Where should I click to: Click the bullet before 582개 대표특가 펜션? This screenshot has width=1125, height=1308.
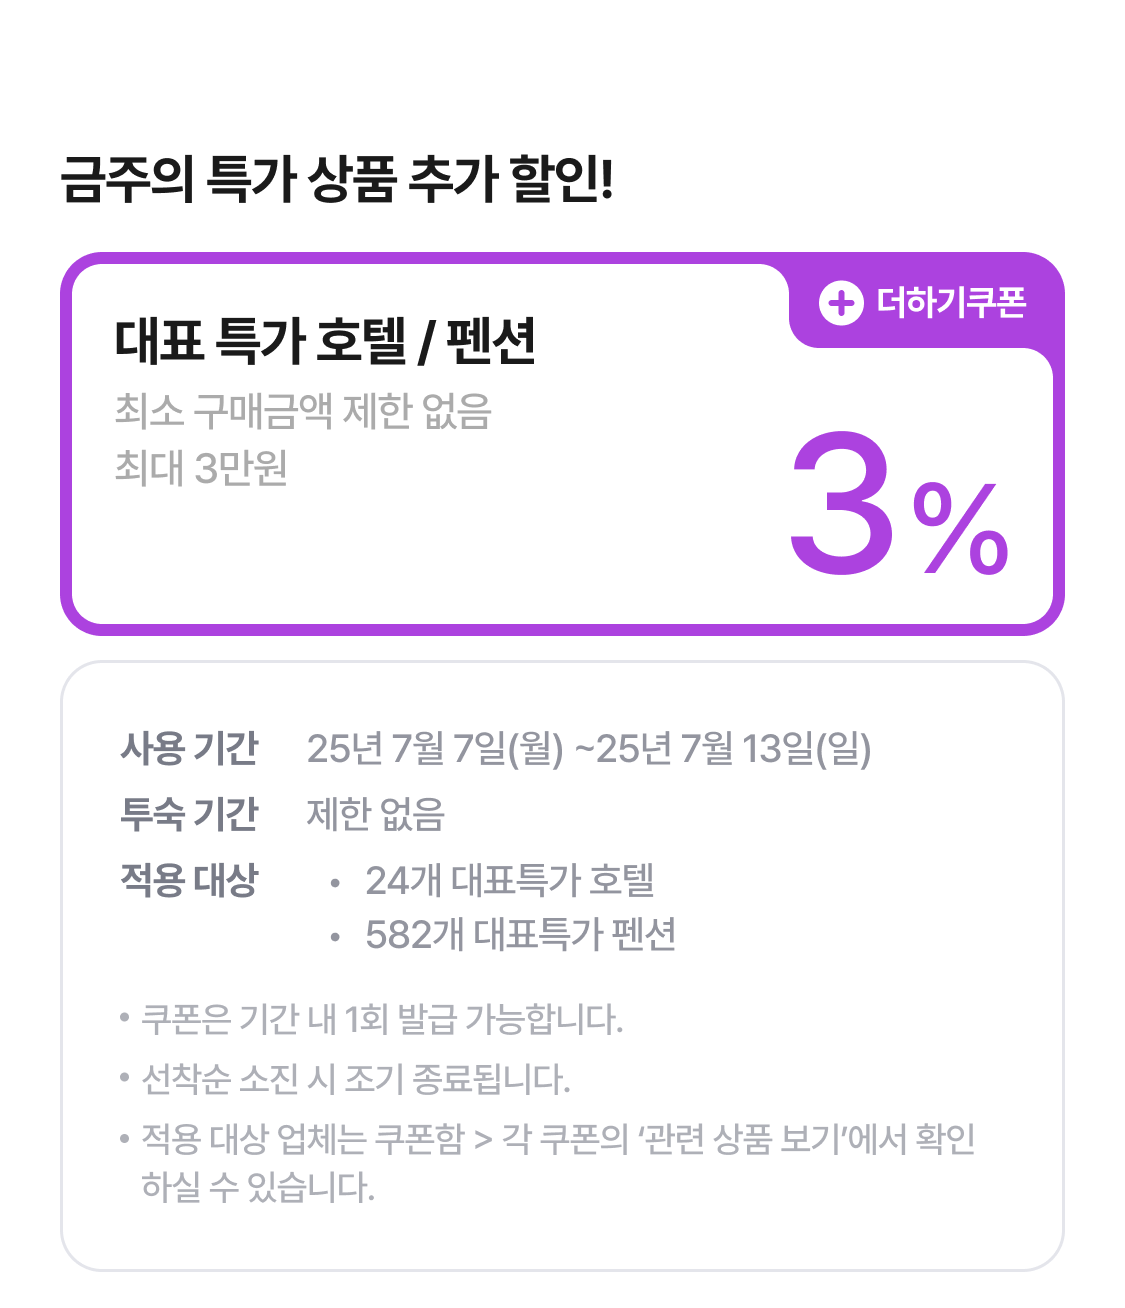pyautogui.click(x=335, y=936)
